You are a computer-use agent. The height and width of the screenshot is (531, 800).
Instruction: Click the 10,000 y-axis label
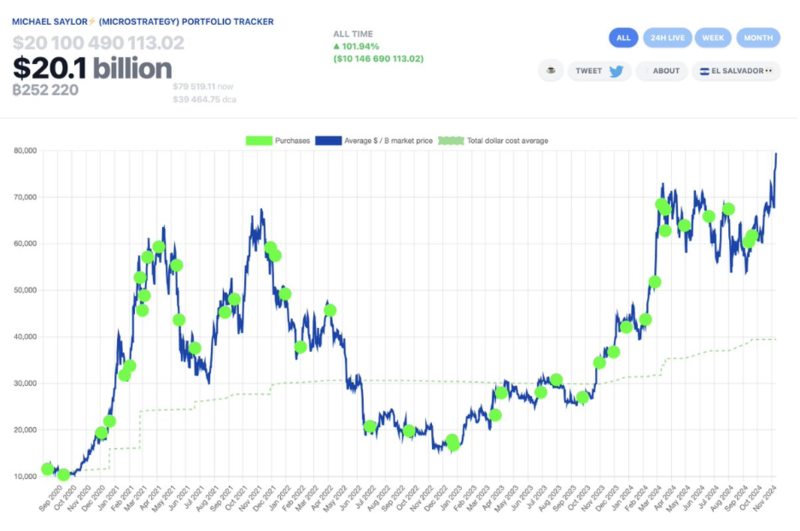25,476
